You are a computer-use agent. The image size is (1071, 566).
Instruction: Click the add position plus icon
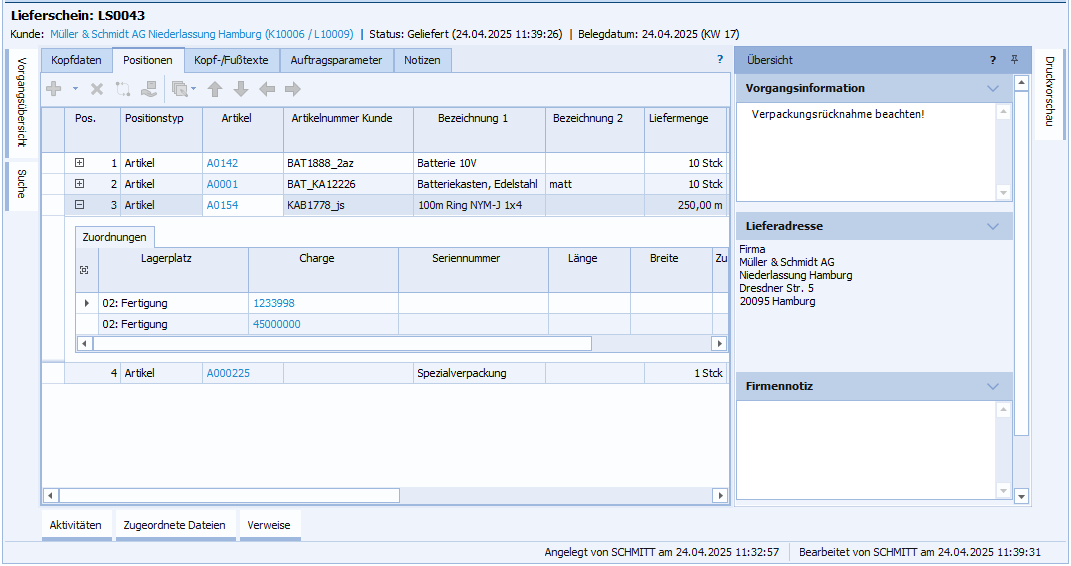(54, 89)
